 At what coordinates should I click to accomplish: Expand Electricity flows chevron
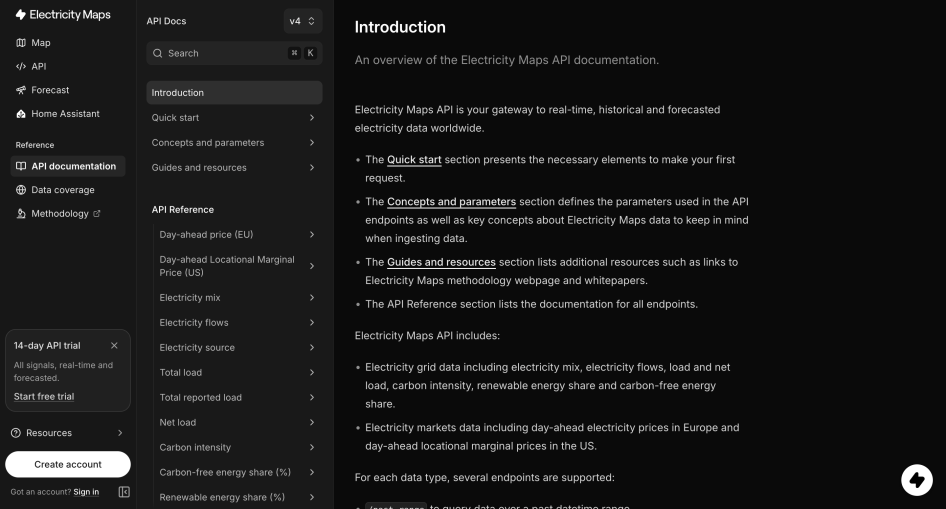[311, 322]
